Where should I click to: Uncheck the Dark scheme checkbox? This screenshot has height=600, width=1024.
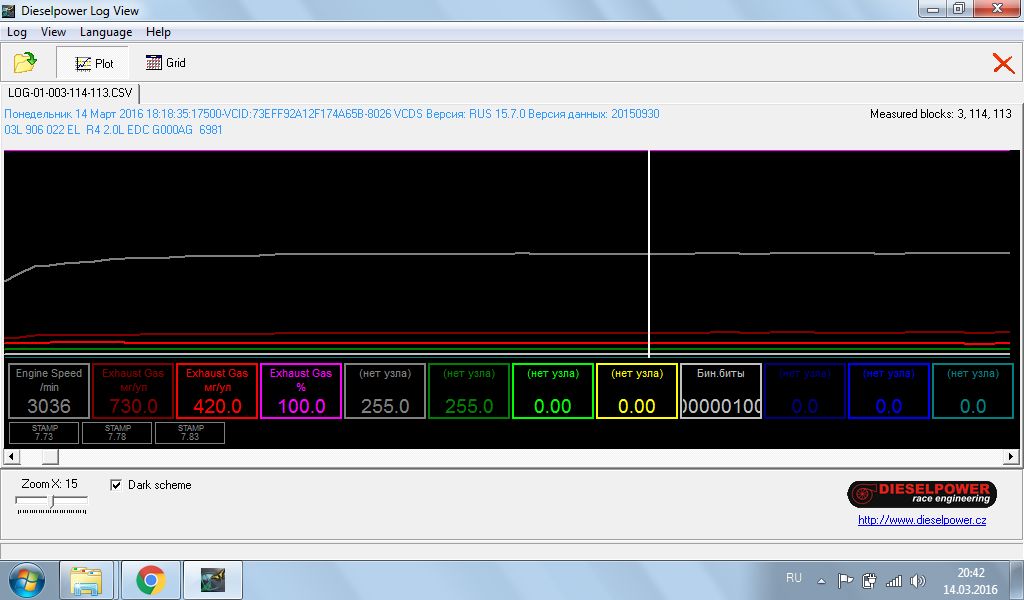(x=116, y=485)
